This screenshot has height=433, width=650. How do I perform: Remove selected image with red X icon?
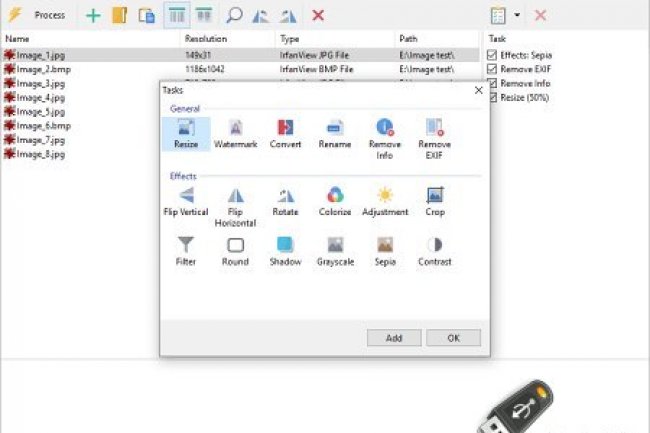tap(318, 16)
